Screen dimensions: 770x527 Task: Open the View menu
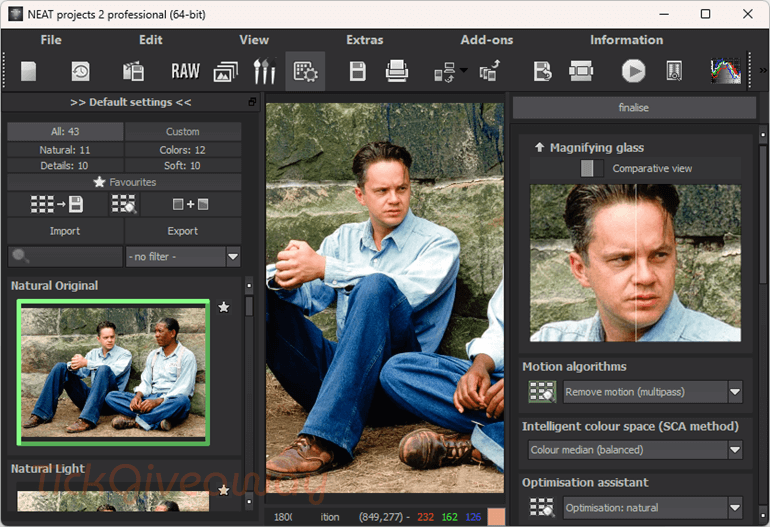pyautogui.click(x=254, y=40)
